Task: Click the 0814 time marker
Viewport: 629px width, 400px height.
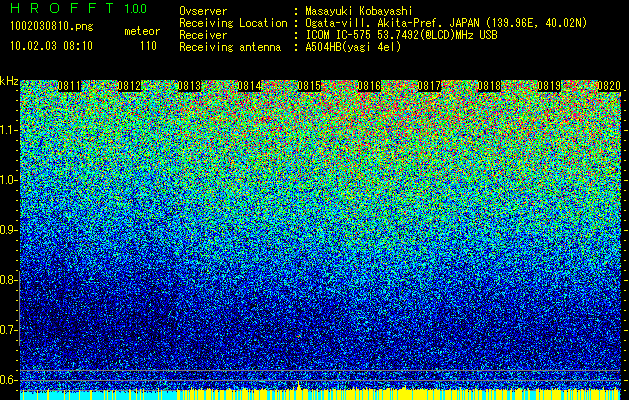Action: coord(250,86)
